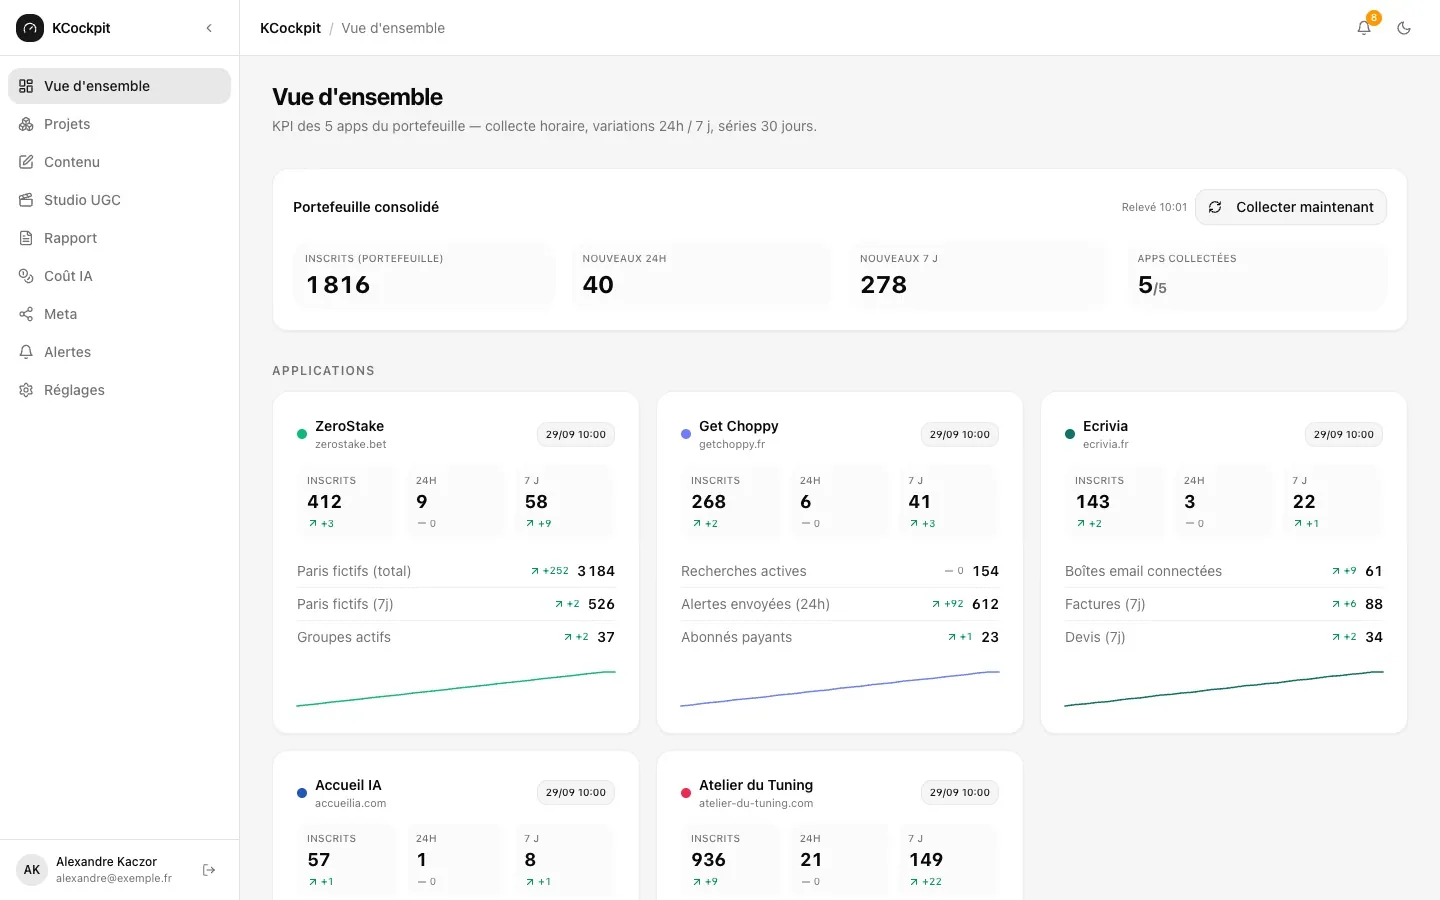
Task: Click the Nouveaux 24h value "40"
Action: [x=598, y=285]
